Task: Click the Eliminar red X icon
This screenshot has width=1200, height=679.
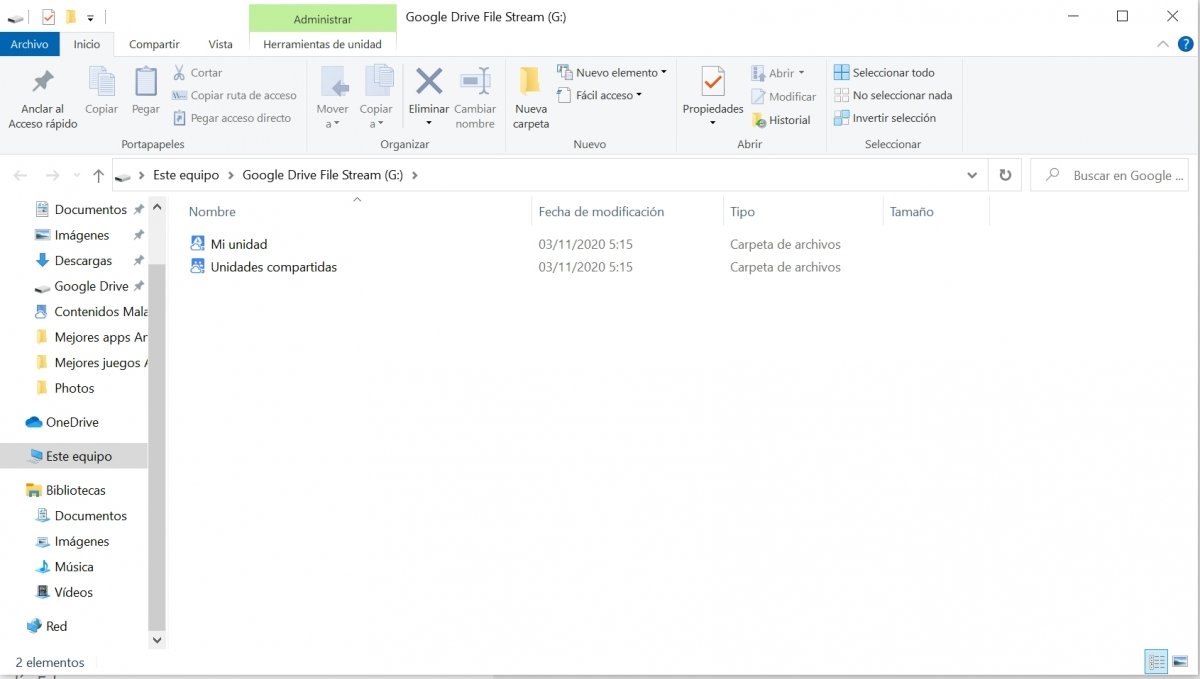Action: click(x=429, y=81)
